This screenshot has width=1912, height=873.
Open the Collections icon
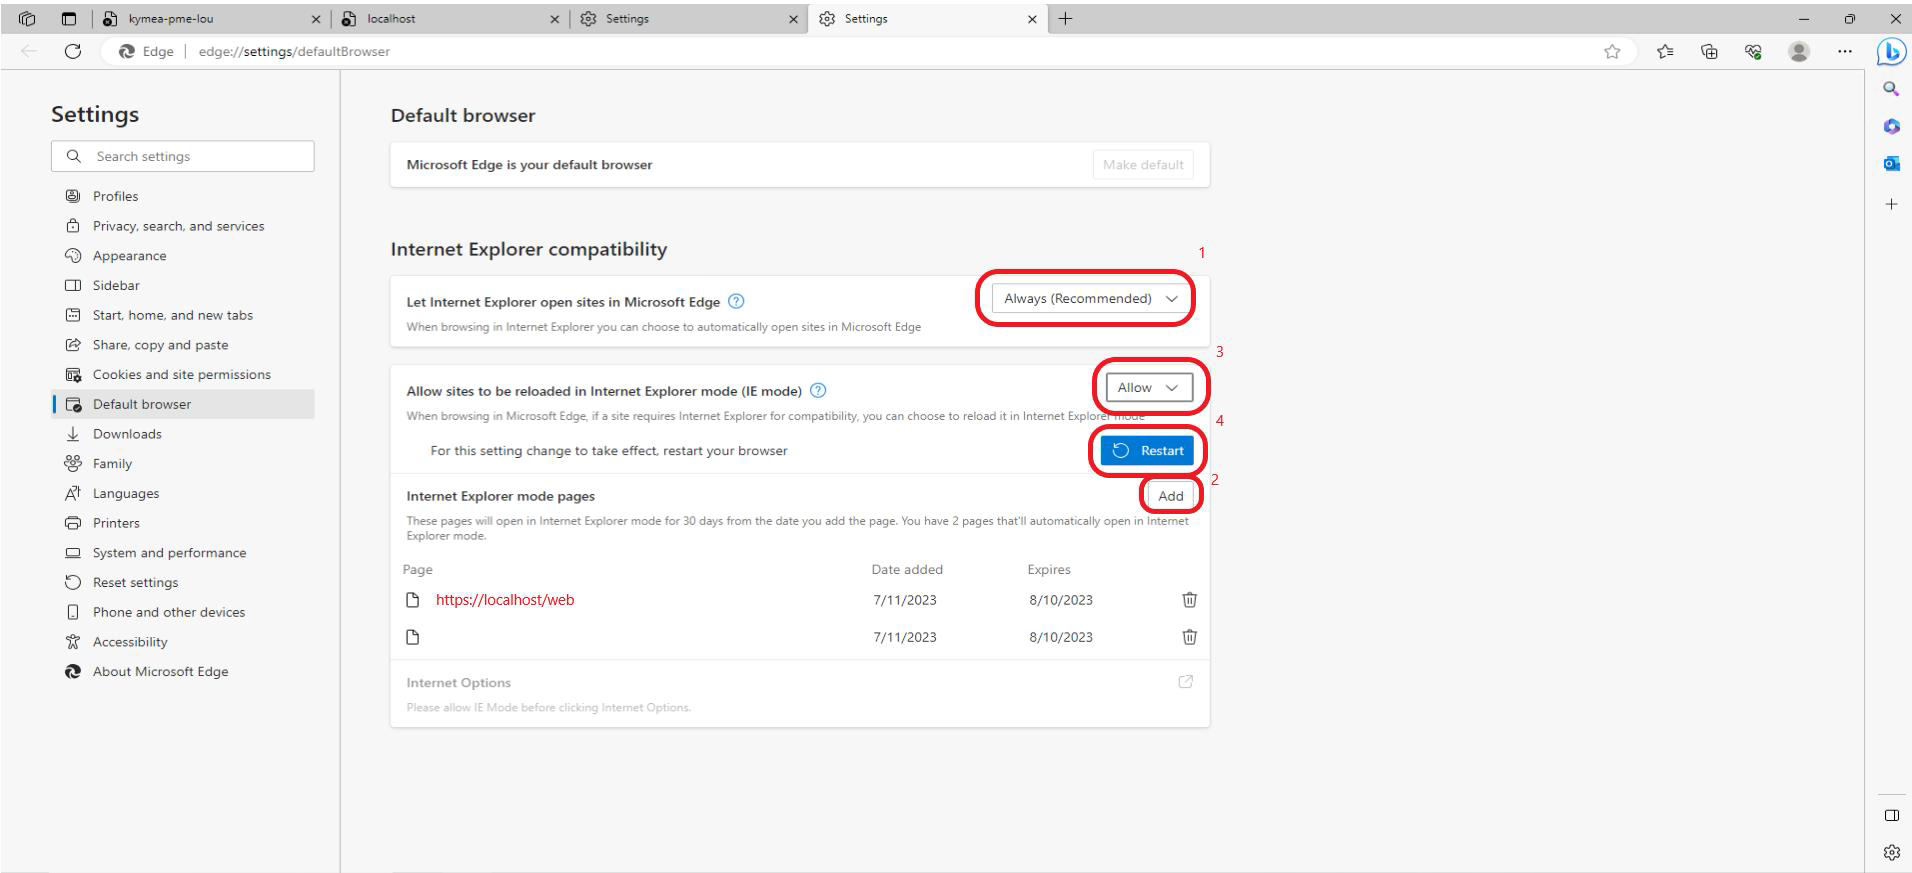click(x=1709, y=51)
